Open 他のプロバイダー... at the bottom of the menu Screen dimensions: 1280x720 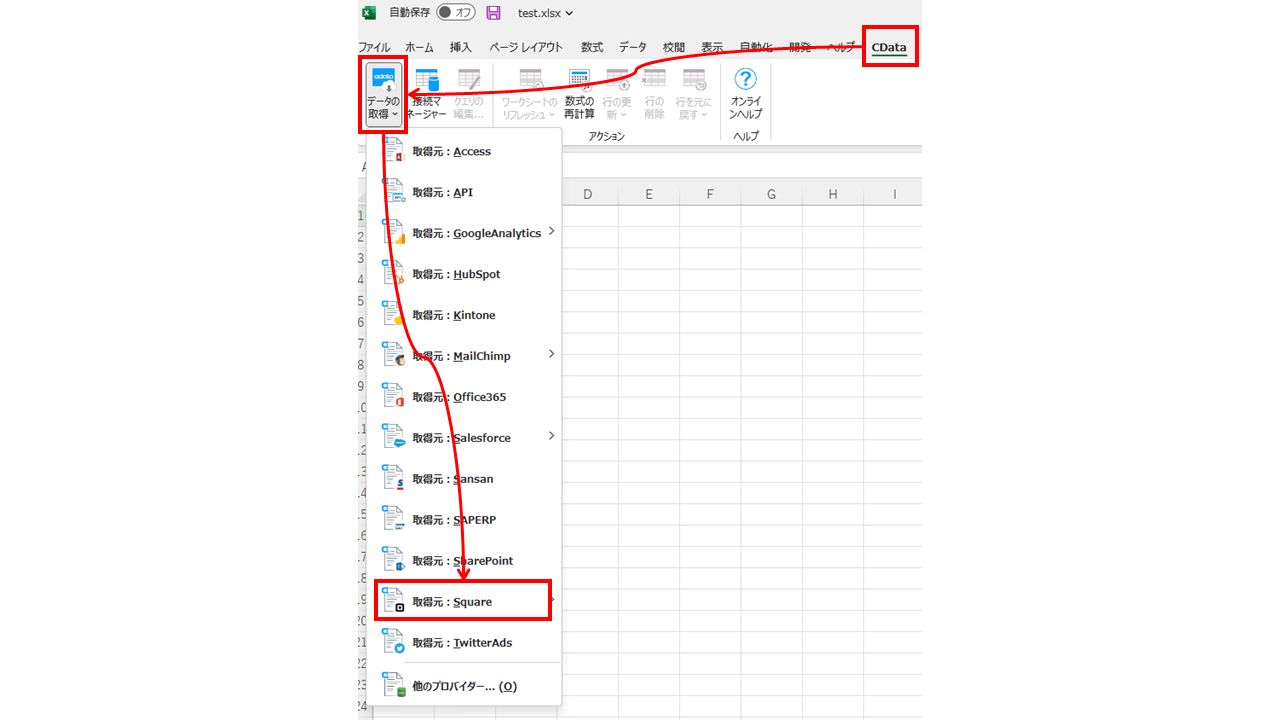pos(464,687)
